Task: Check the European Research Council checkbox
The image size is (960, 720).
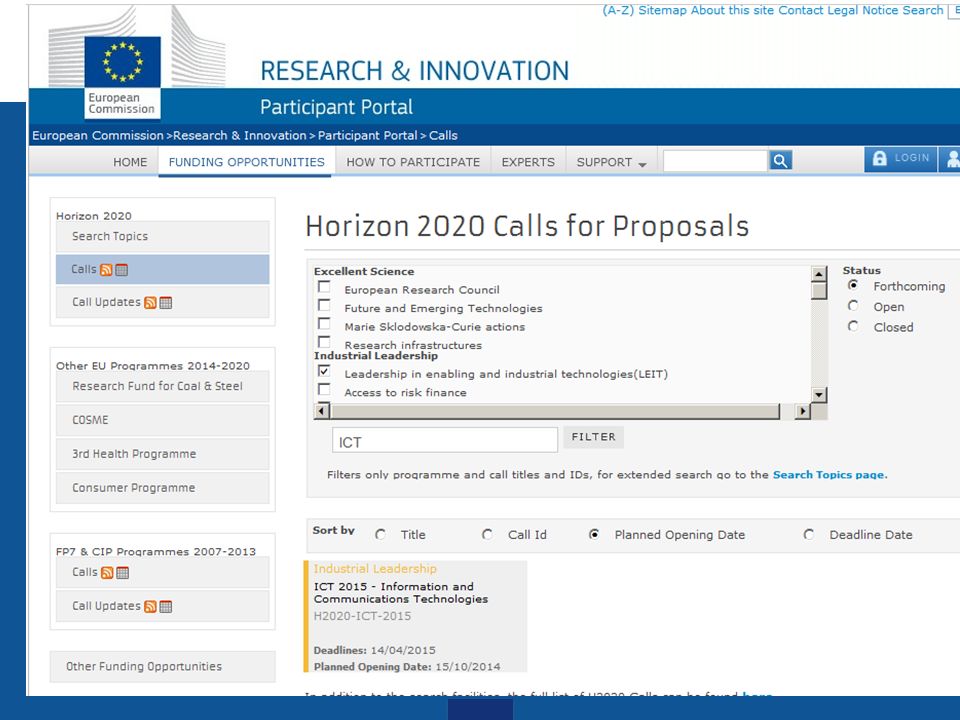Action: click(324, 287)
